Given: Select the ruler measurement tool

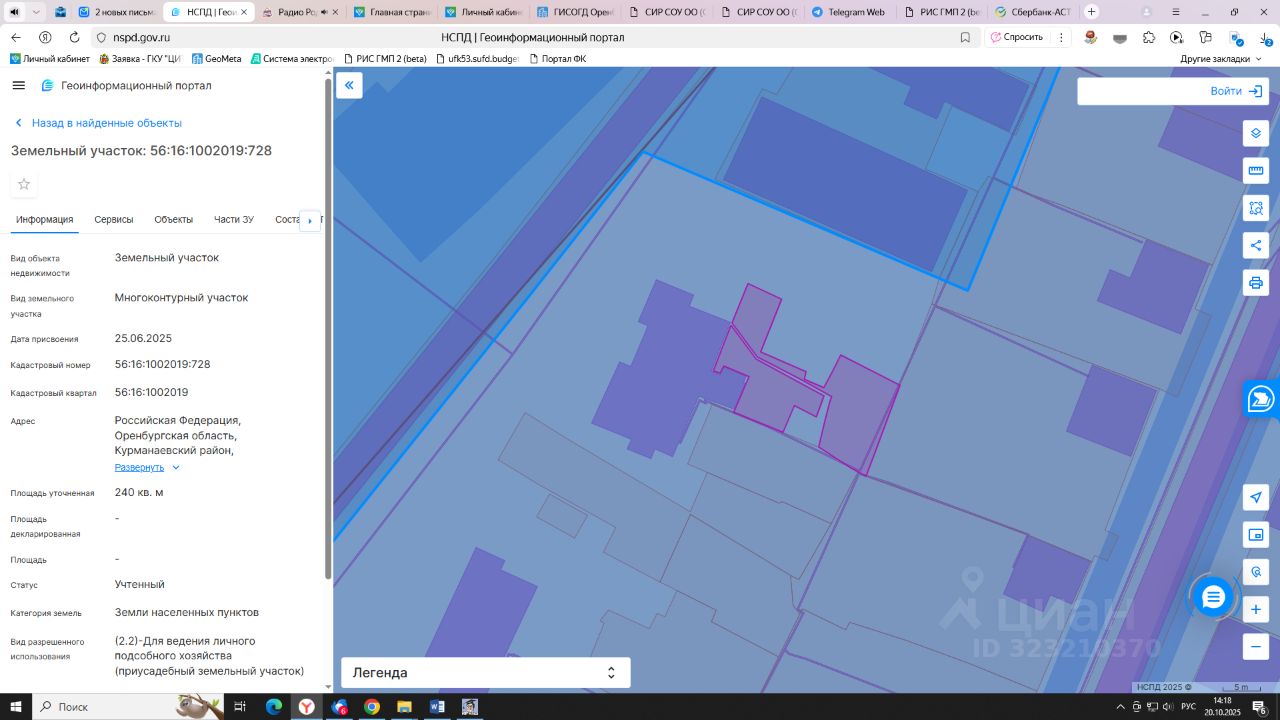Looking at the screenshot, I should tap(1256, 170).
